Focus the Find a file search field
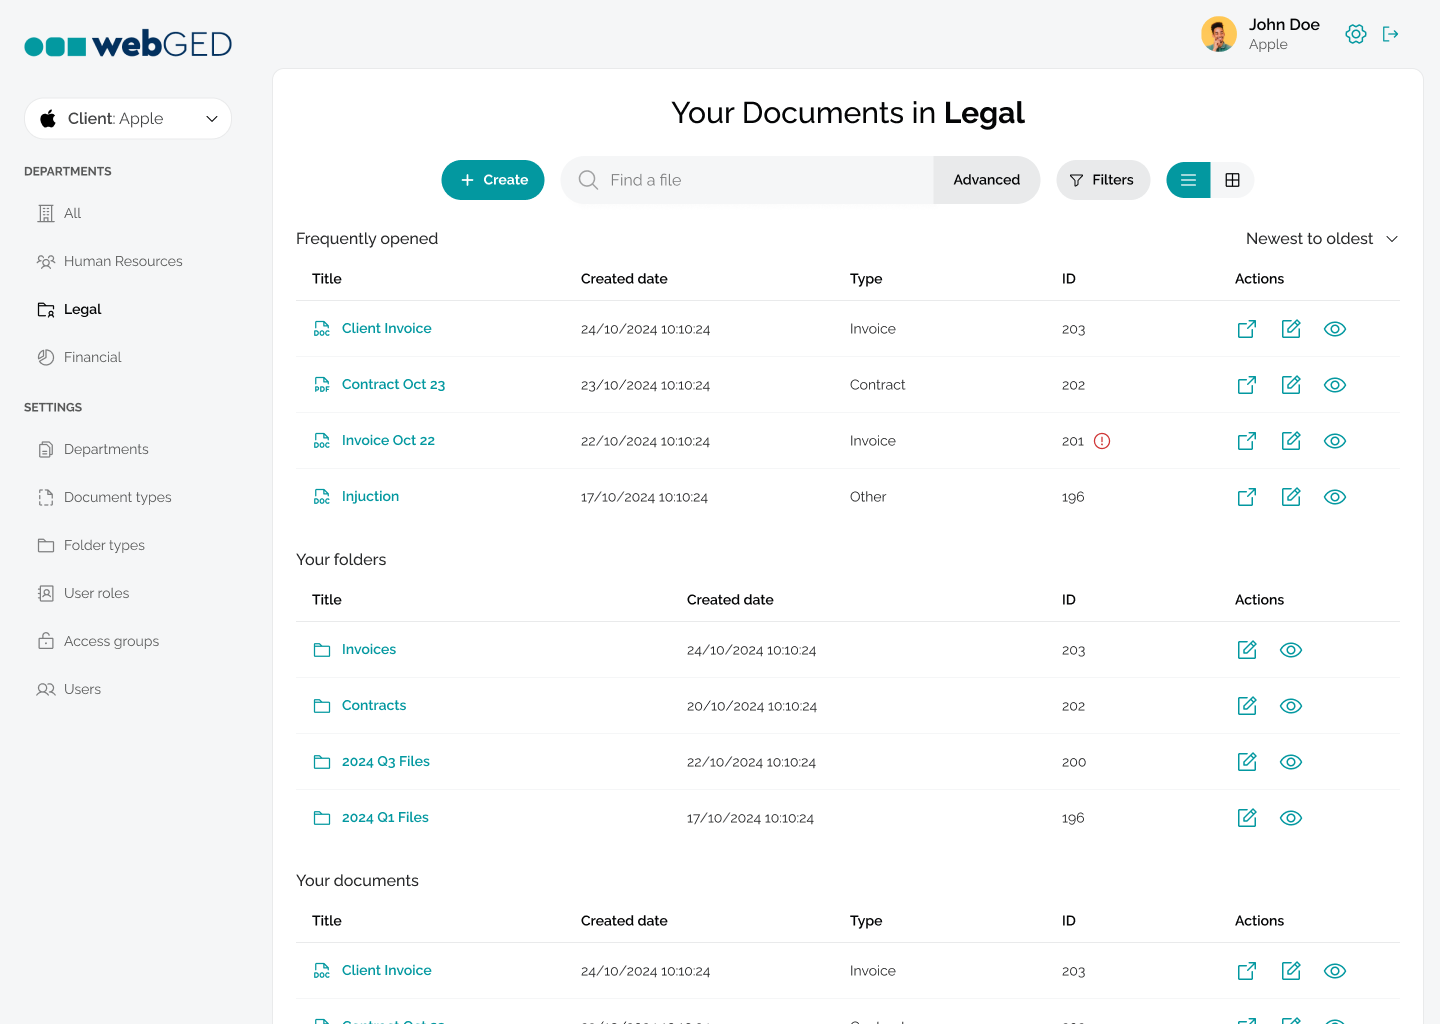 (748, 180)
